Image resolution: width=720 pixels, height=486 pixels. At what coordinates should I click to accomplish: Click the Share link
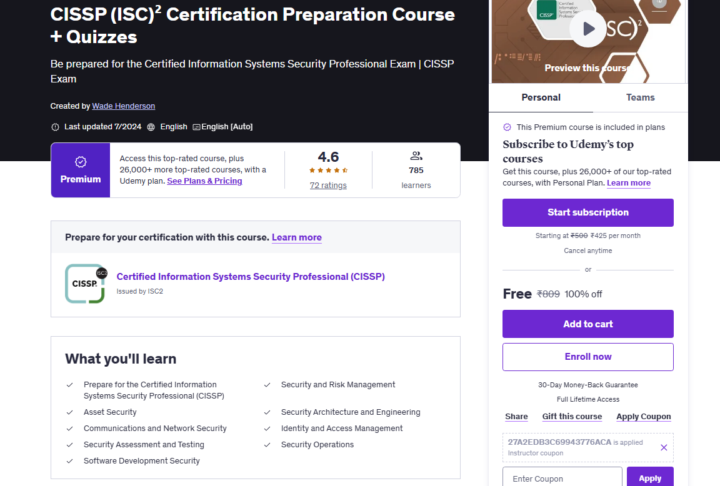[516, 417]
